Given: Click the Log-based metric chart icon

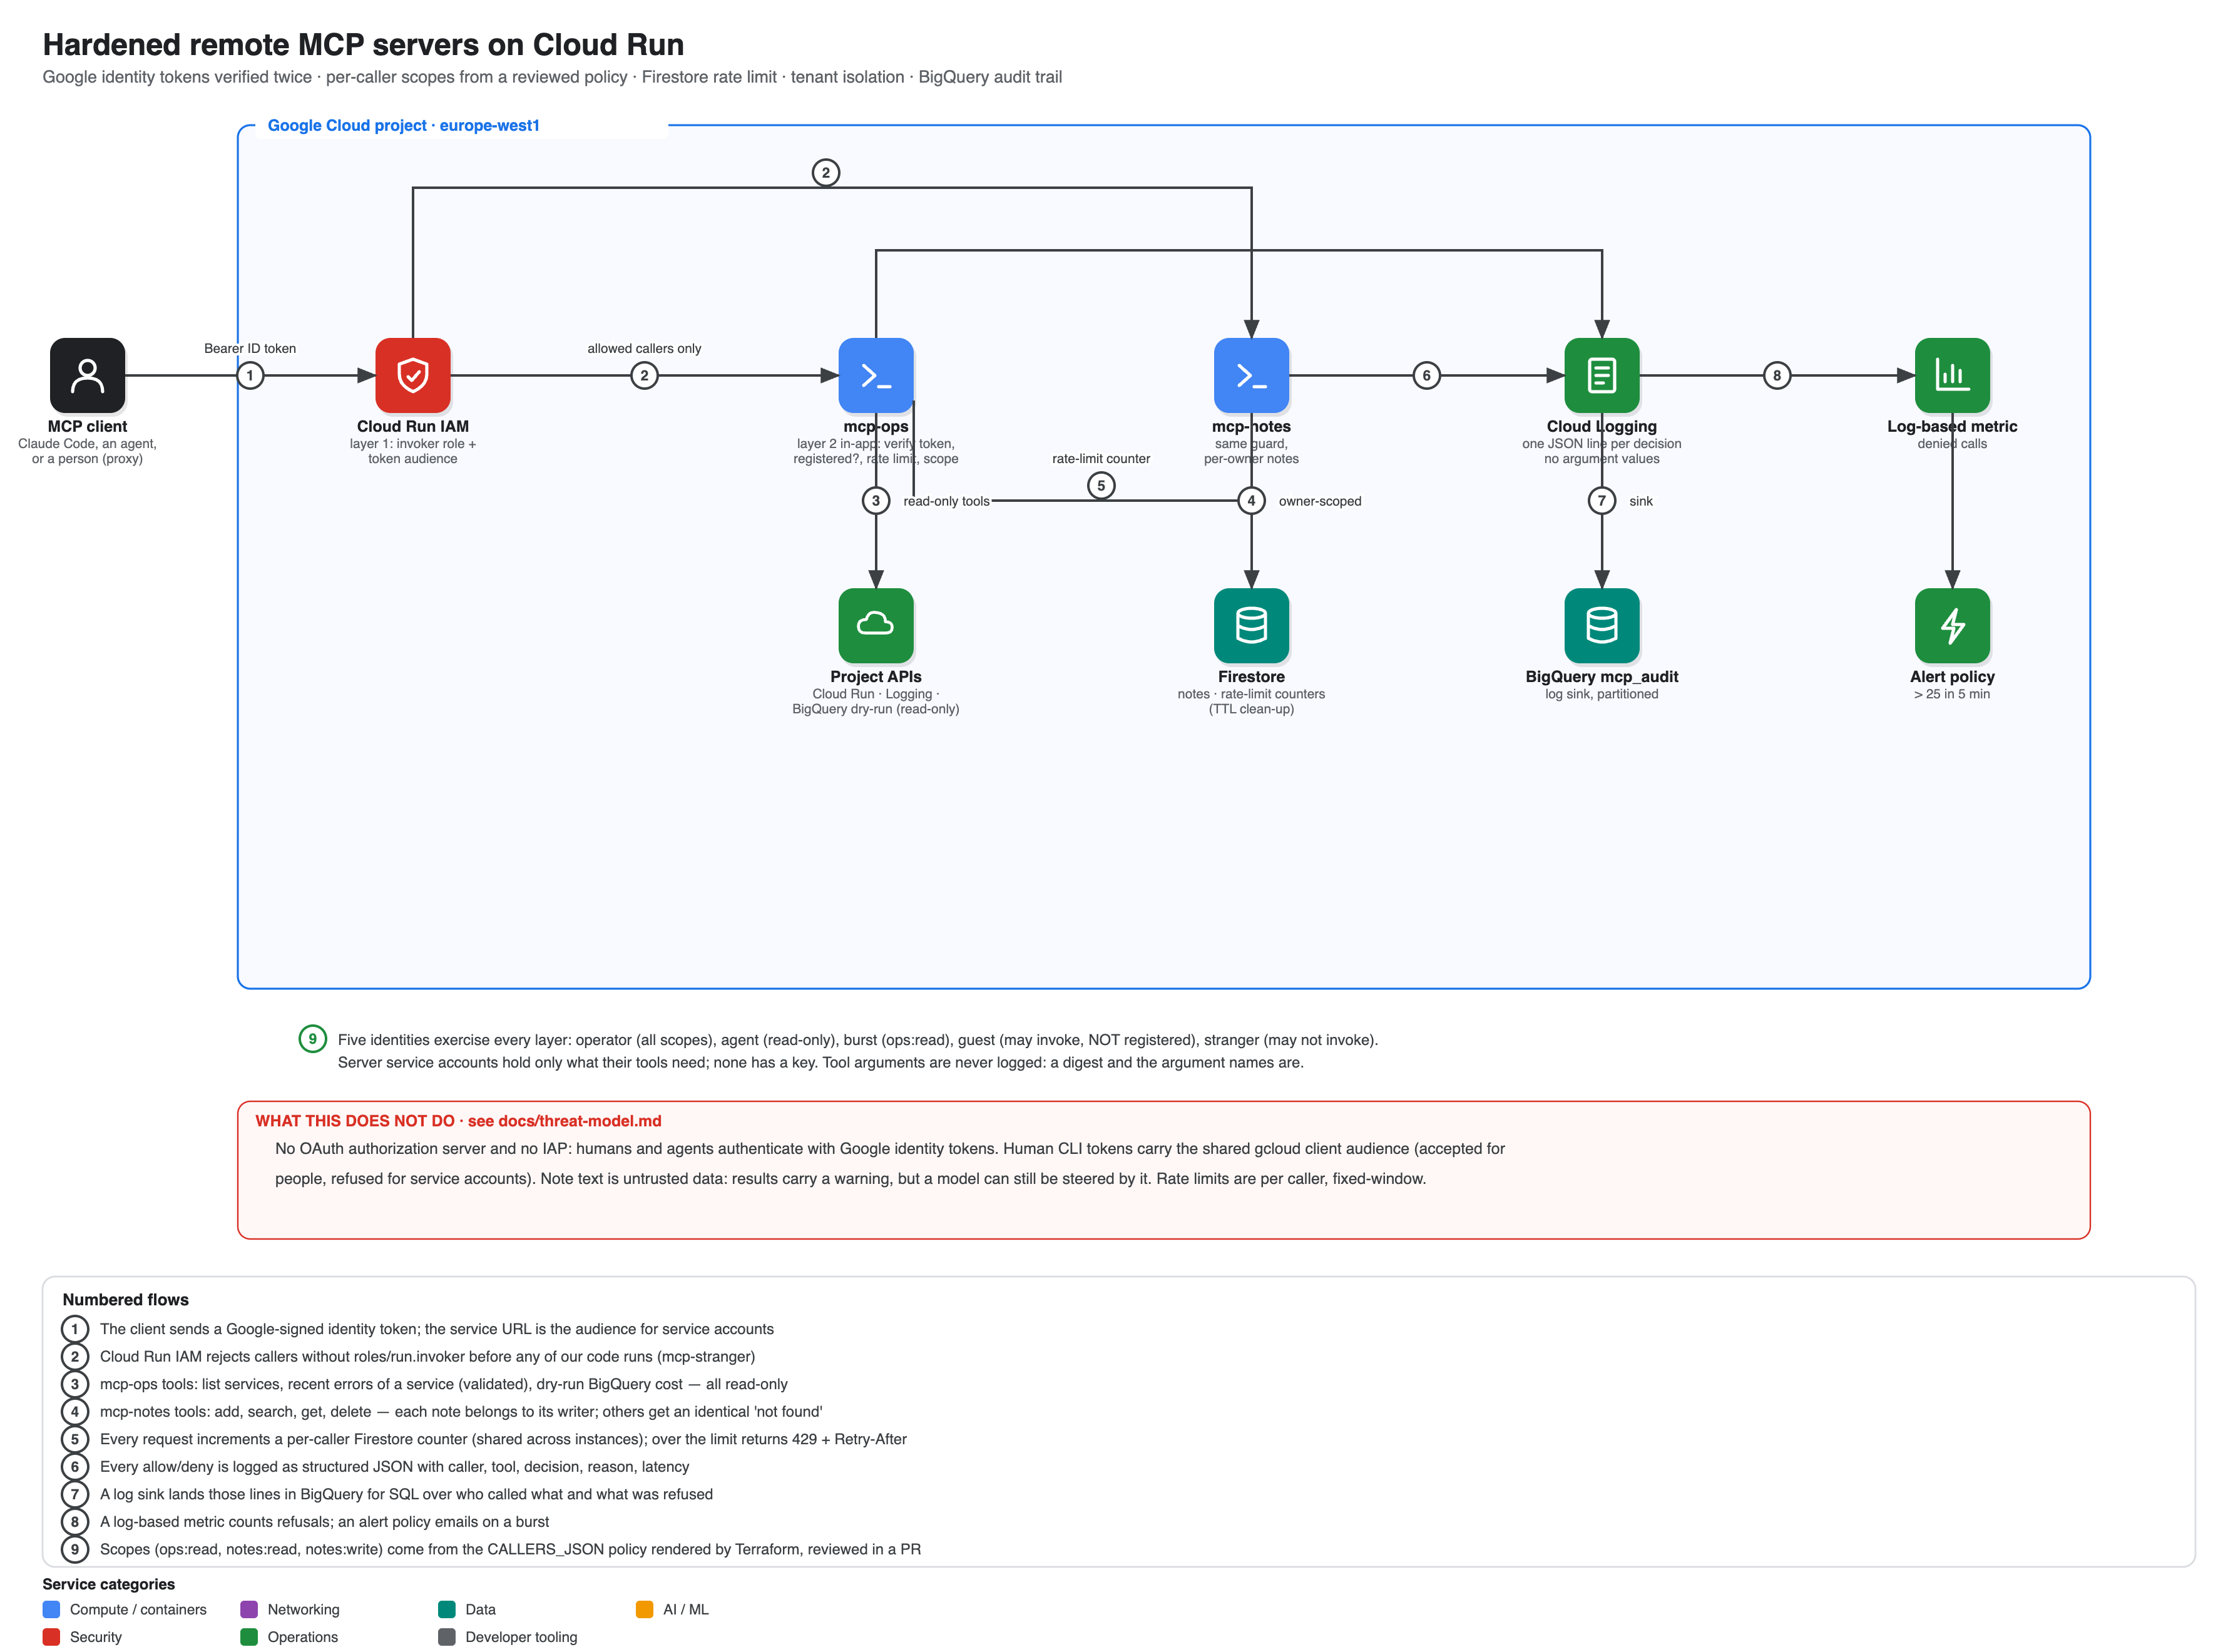Looking at the screenshot, I should click(x=1952, y=375).
